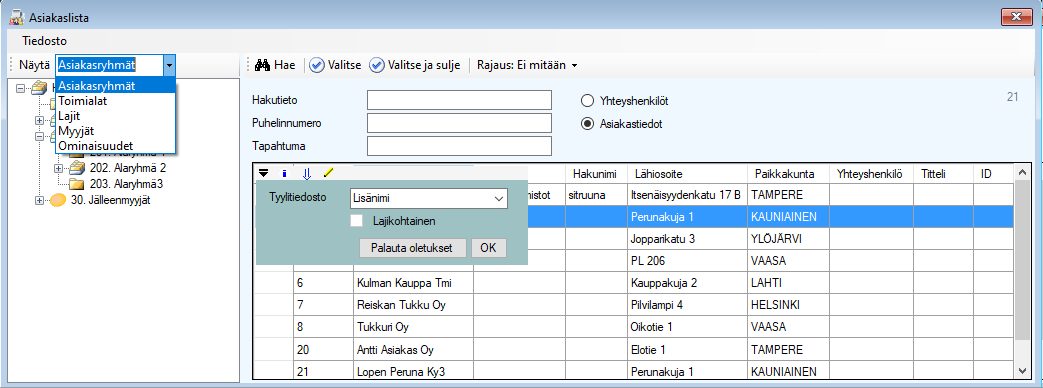Image resolution: width=1043 pixels, height=388 pixels.
Task: Select 203. Alaryhmä3 tree item
Action: (x=126, y=183)
